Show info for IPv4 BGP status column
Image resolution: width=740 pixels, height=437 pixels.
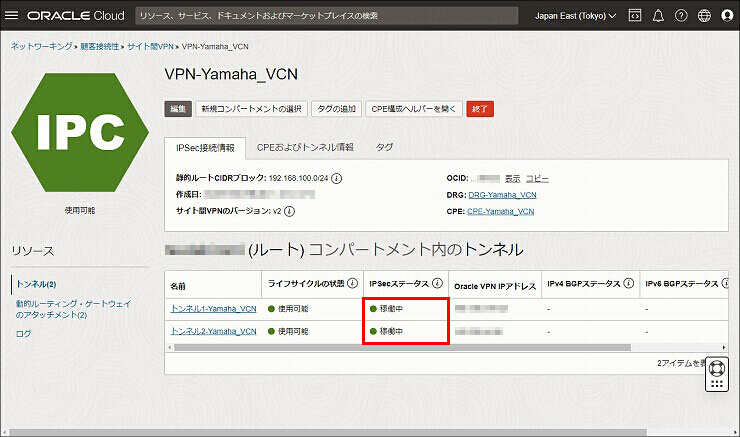point(629,283)
